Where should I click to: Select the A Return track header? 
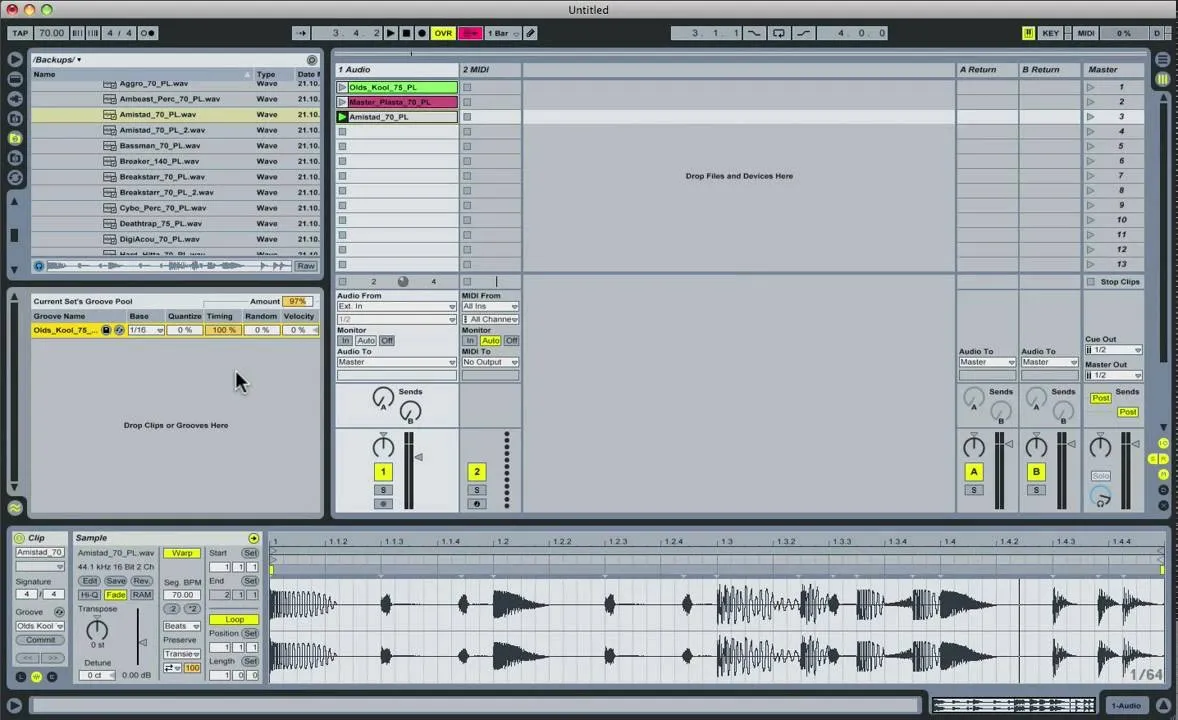(x=986, y=69)
